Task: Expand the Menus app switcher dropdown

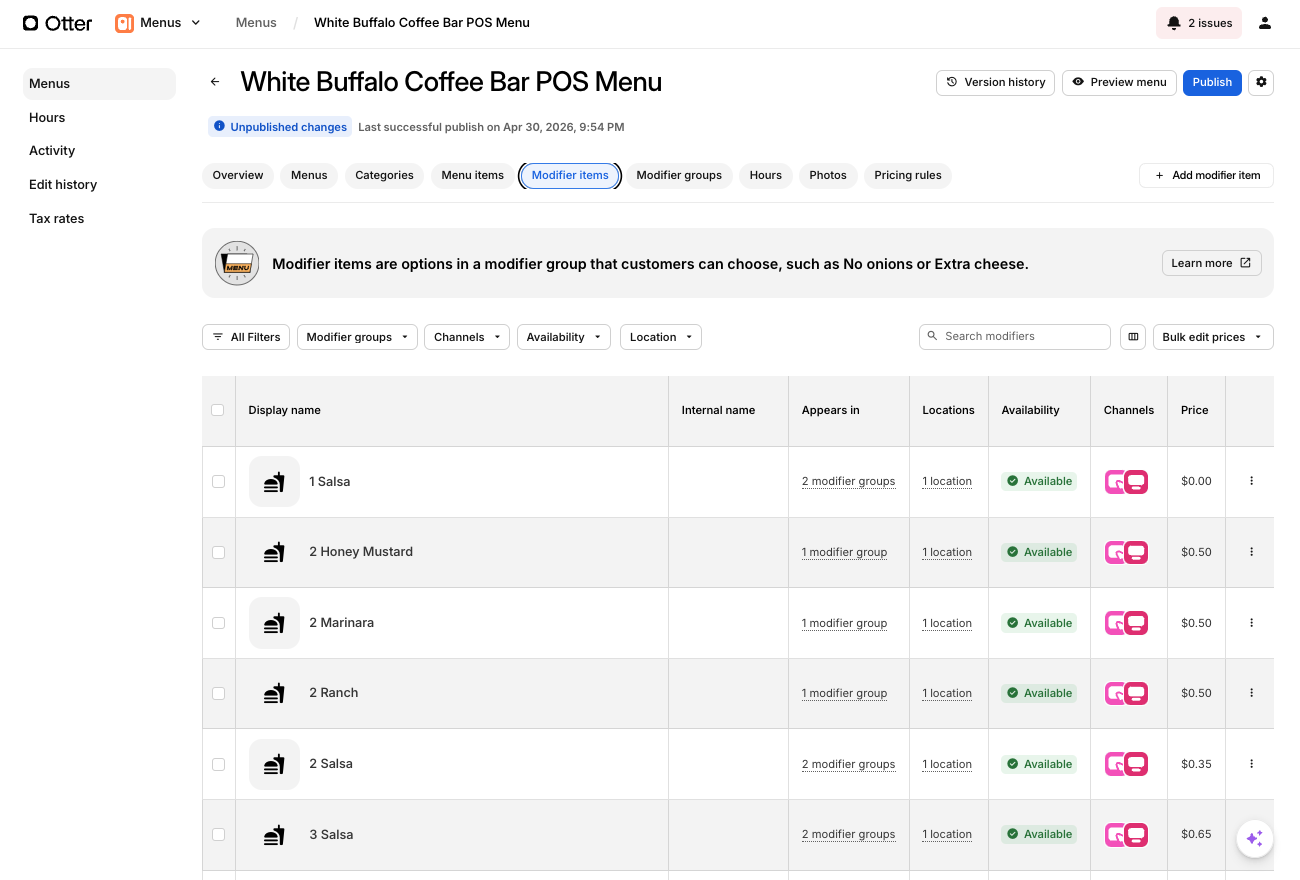Action: tap(158, 23)
